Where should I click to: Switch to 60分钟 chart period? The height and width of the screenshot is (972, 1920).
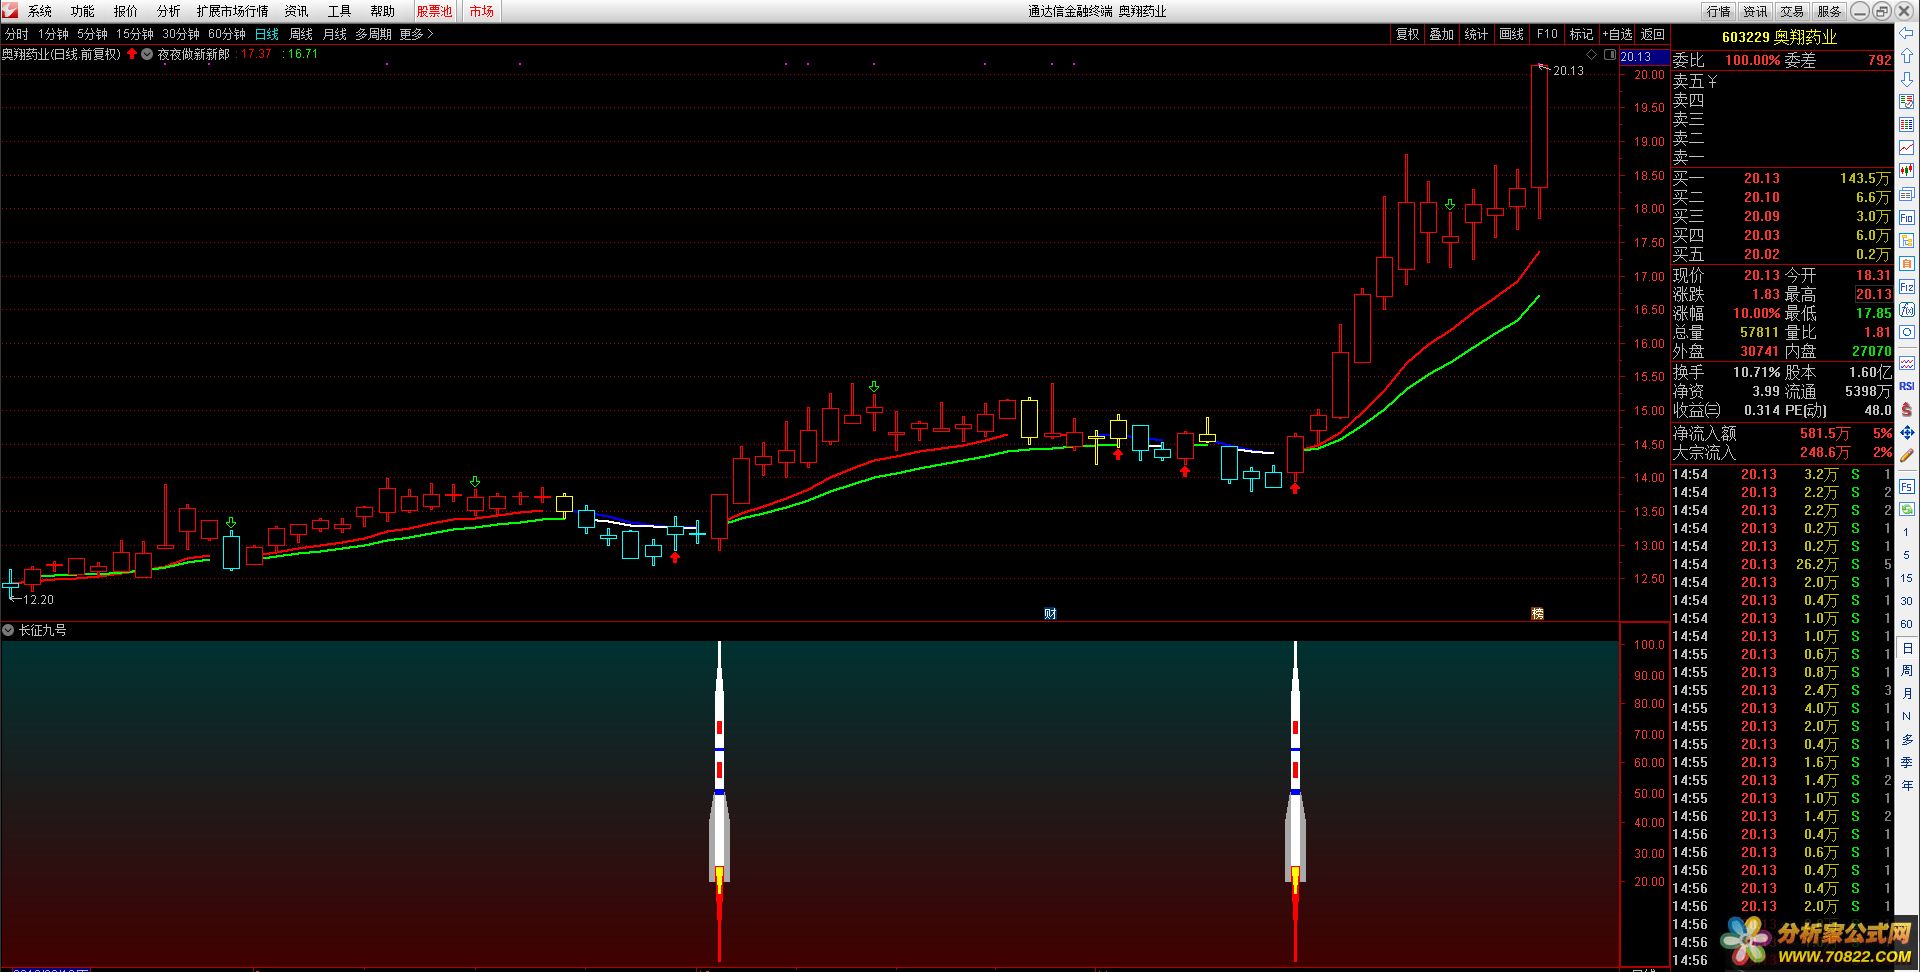point(227,34)
